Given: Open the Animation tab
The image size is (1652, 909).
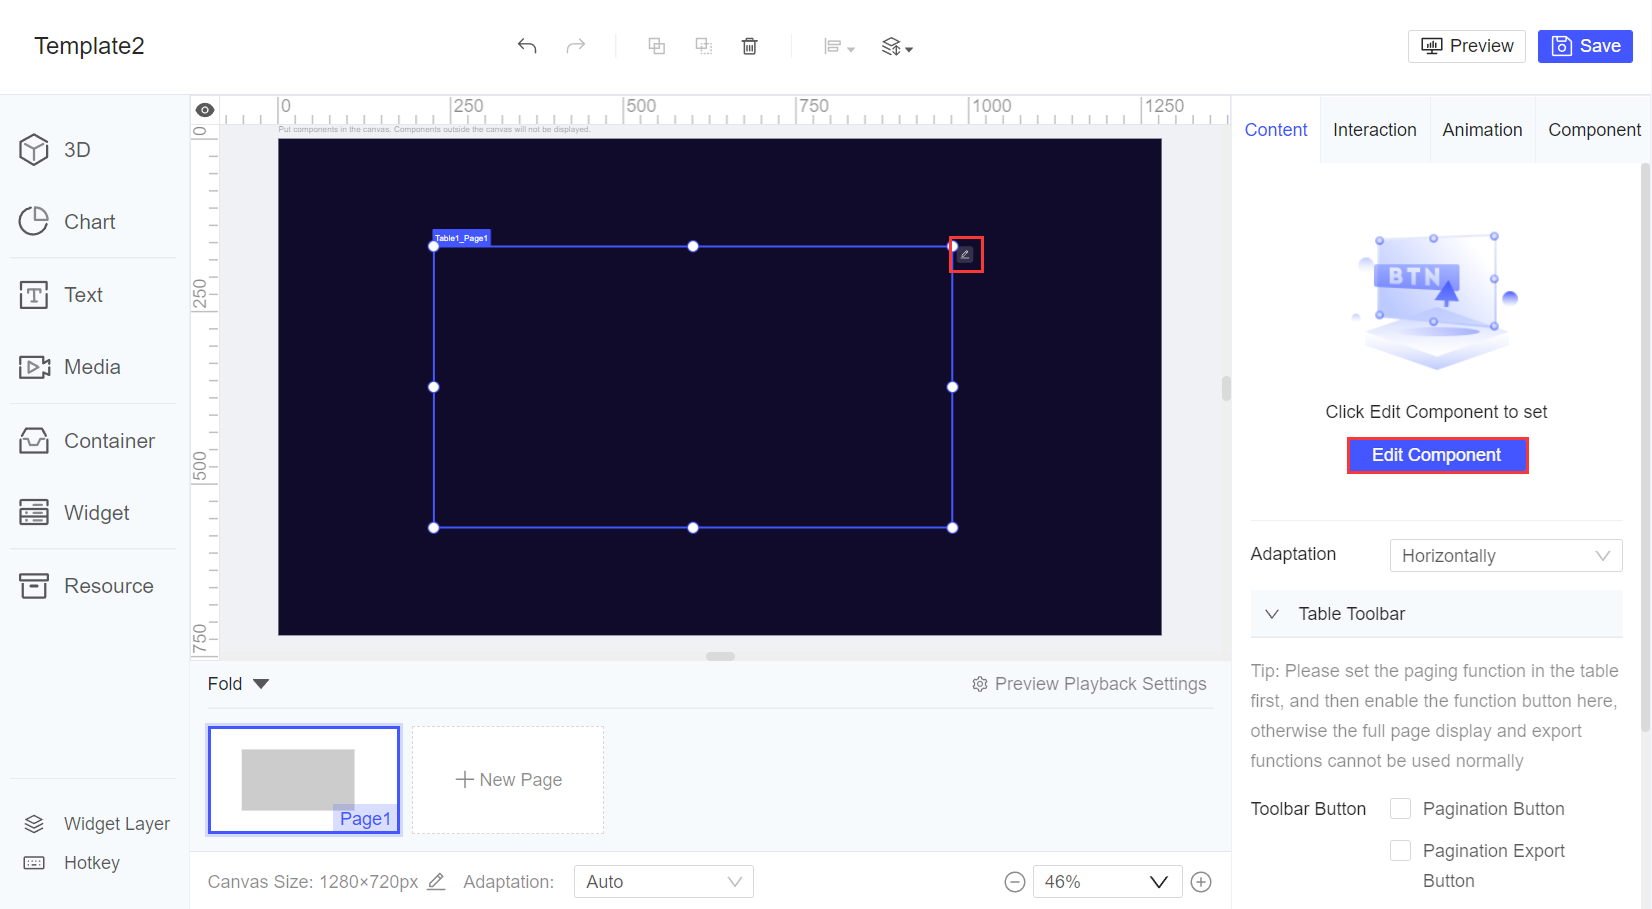Looking at the screenshot, I should point(1482,129).
